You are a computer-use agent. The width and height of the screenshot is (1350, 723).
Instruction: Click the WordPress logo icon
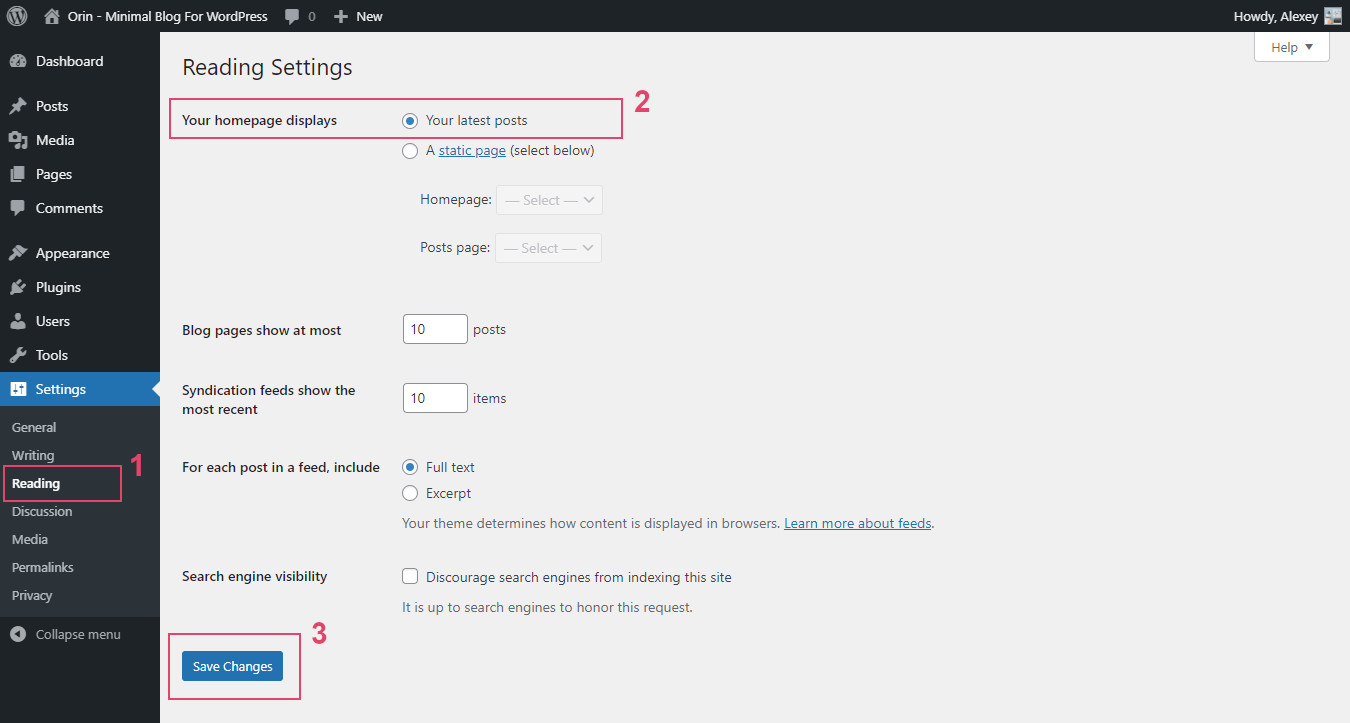coord(17,16)
